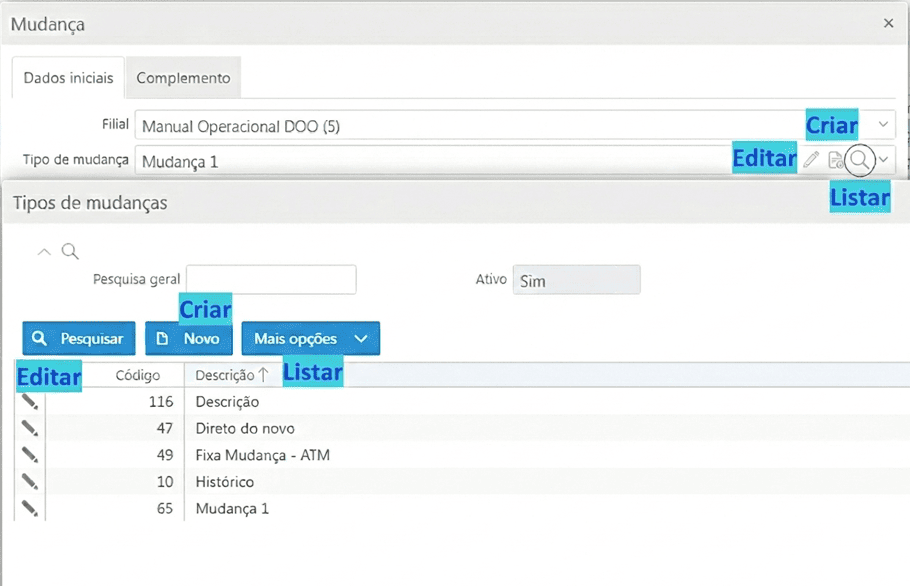Close the Mudança dialog window

pos(889,23)
